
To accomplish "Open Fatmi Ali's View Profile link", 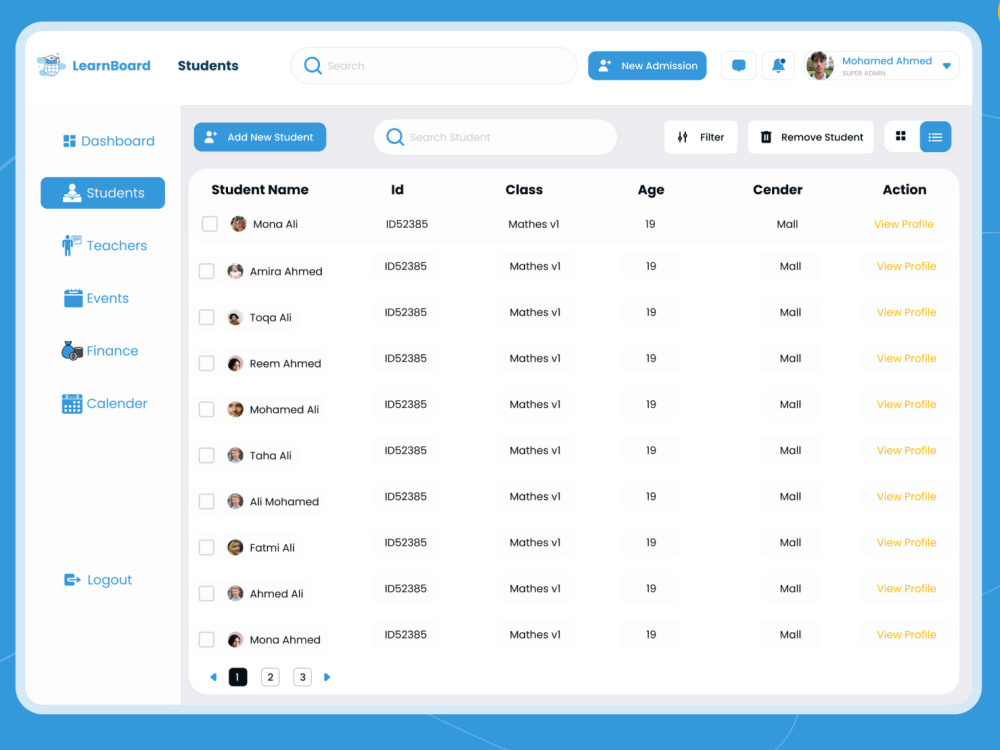I will coord(906,542).
